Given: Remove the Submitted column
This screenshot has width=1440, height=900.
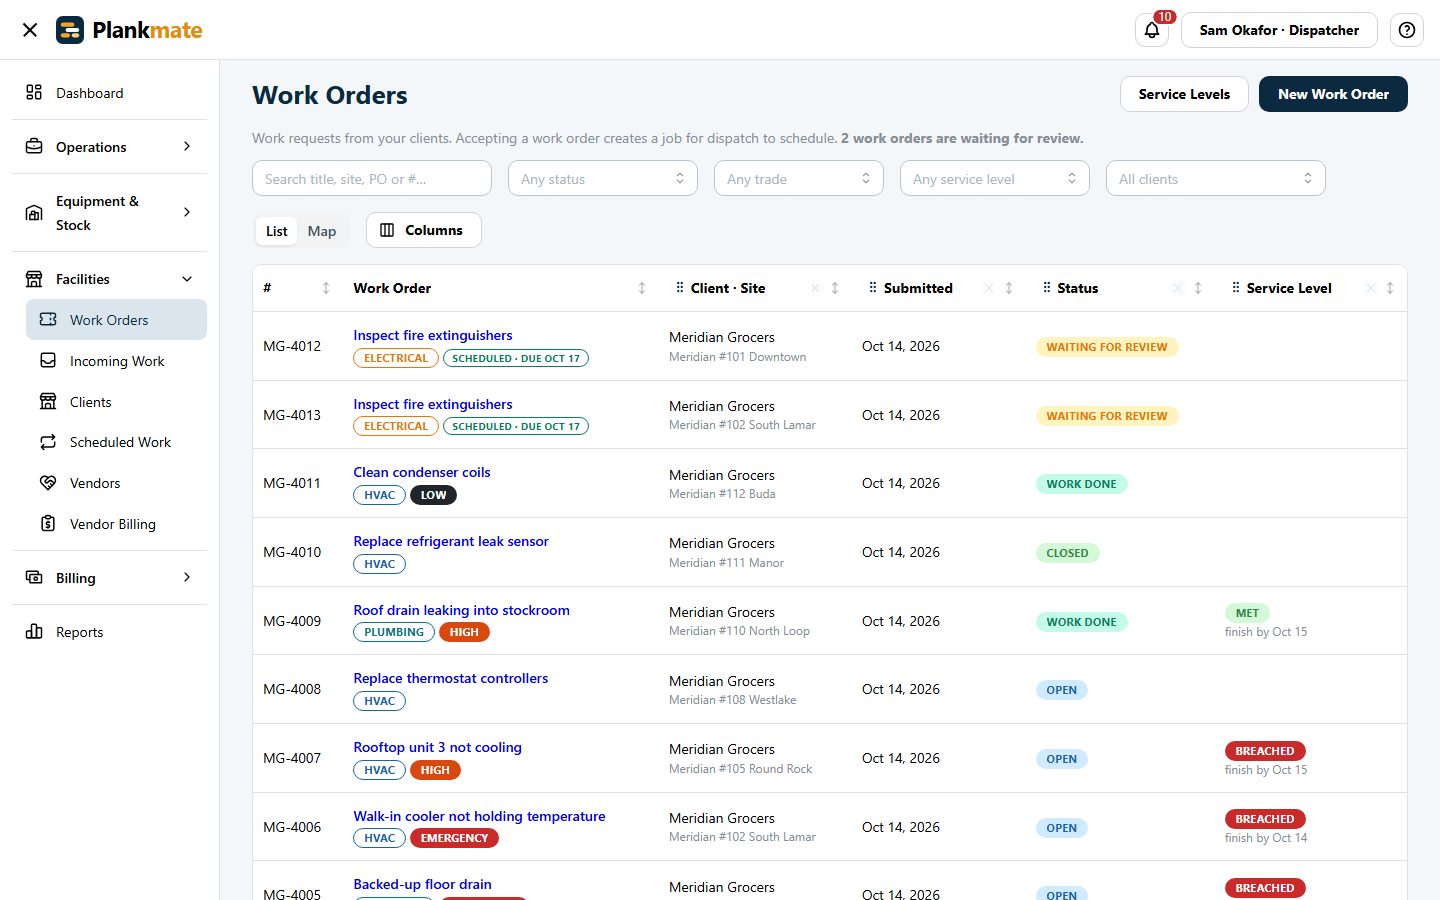Looking at the screenshot, I should [989, 288].
